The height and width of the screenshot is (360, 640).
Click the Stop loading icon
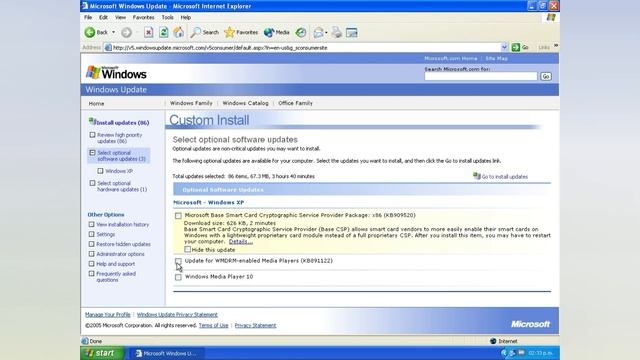click(x=149, y=32)
